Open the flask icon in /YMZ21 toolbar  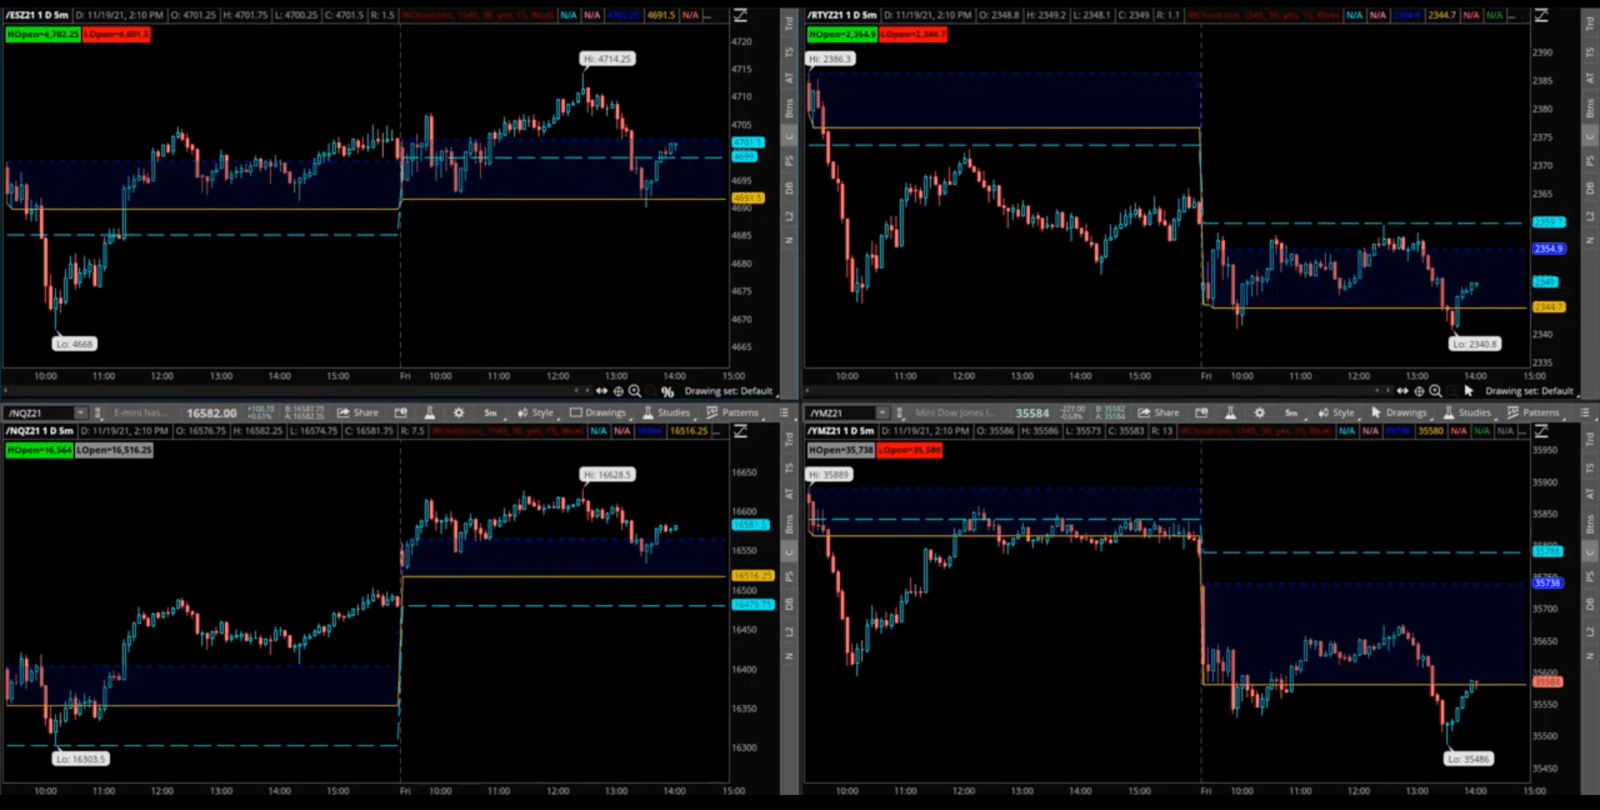(x=1230, y=412)
